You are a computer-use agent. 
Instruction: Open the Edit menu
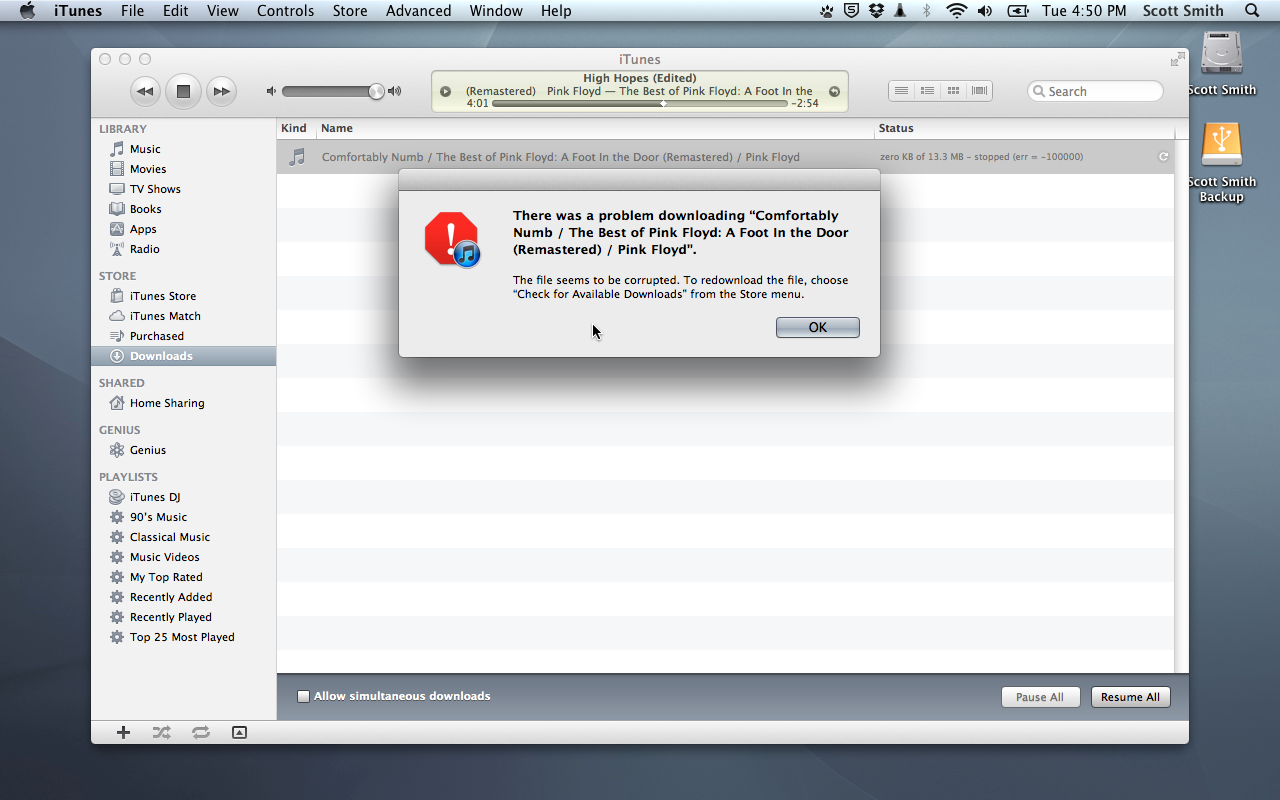click(176, 11)
